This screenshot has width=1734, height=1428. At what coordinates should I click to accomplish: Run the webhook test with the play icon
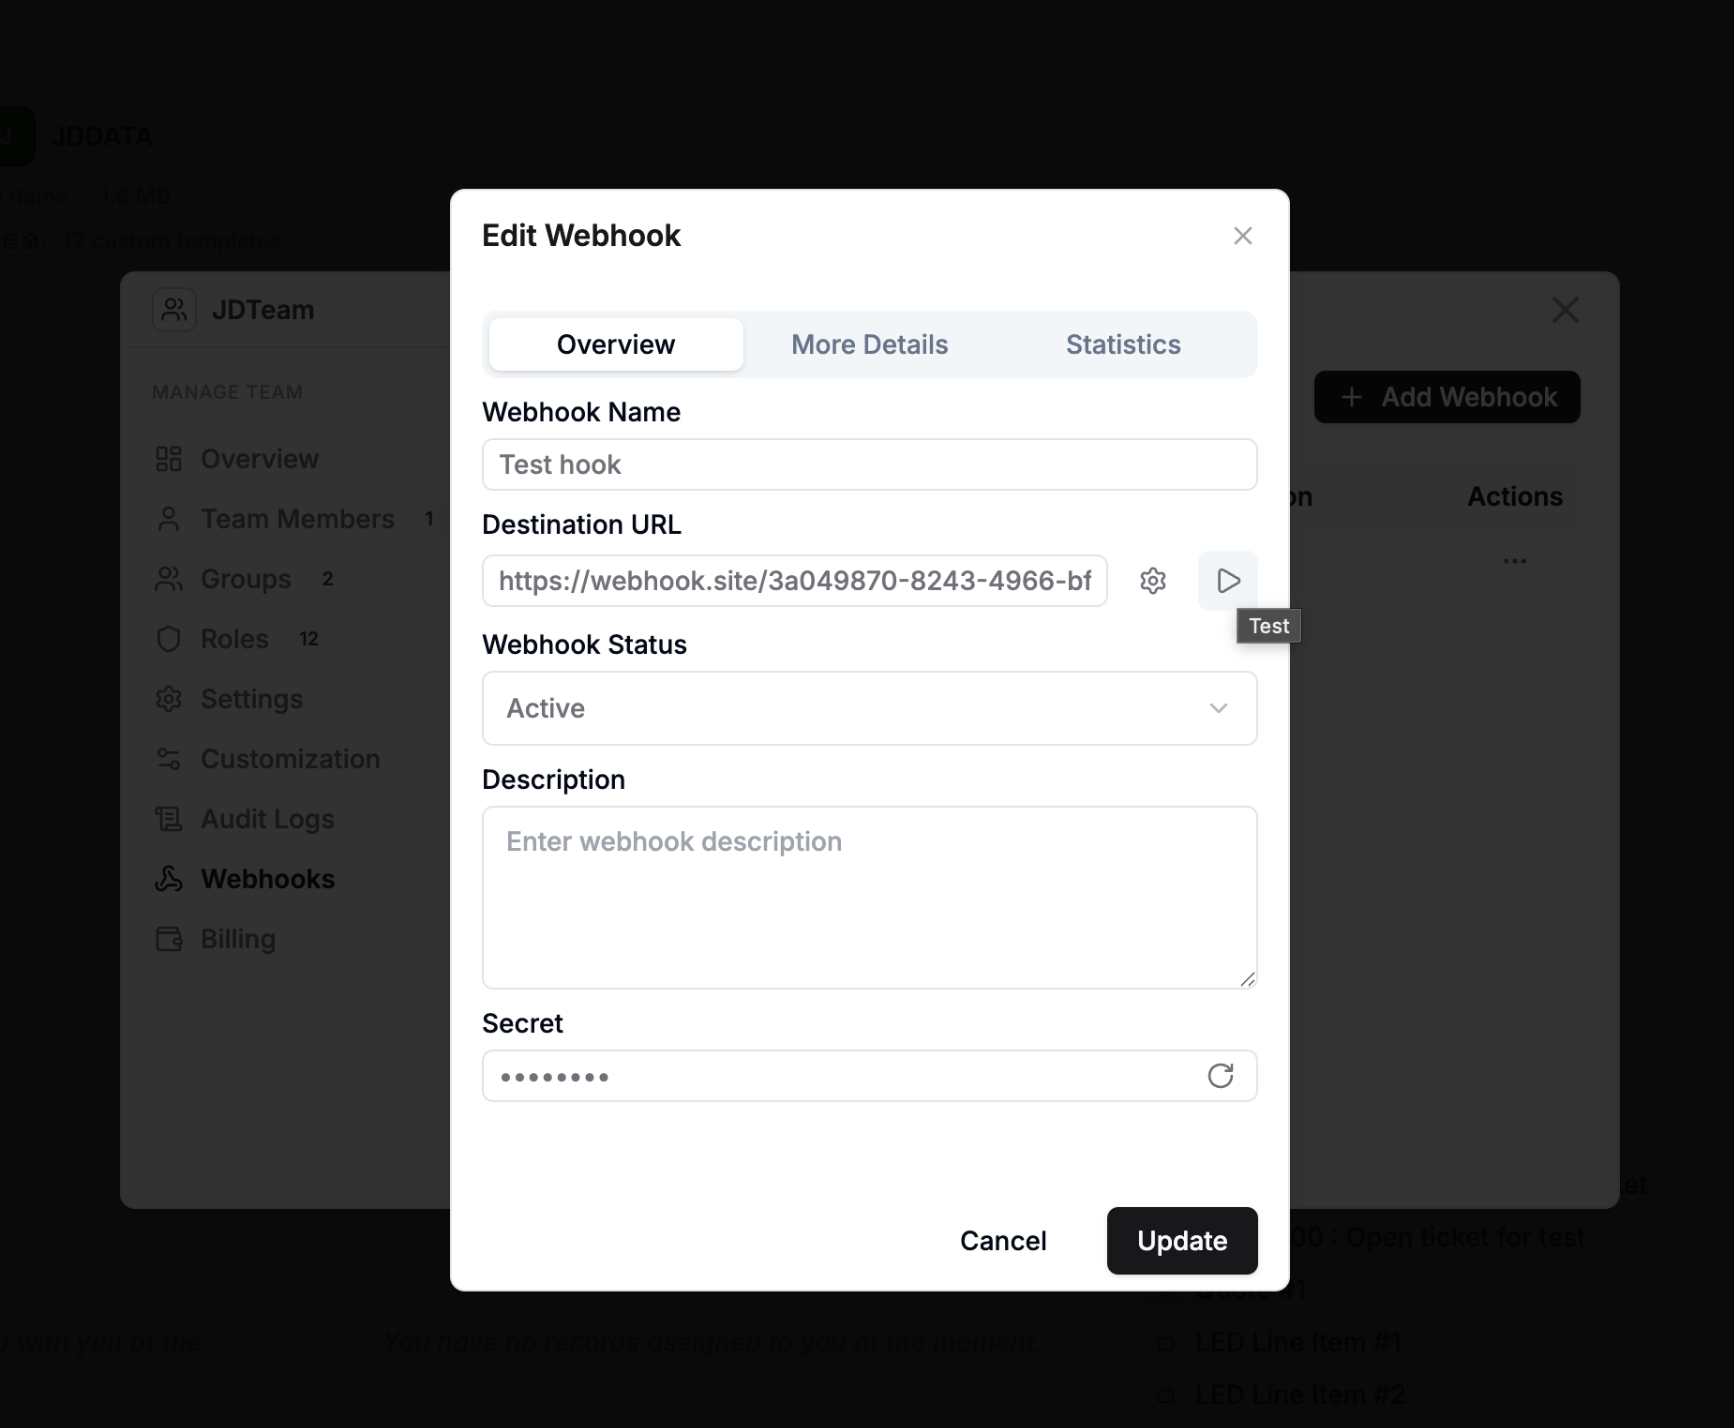coord(1227,580)
